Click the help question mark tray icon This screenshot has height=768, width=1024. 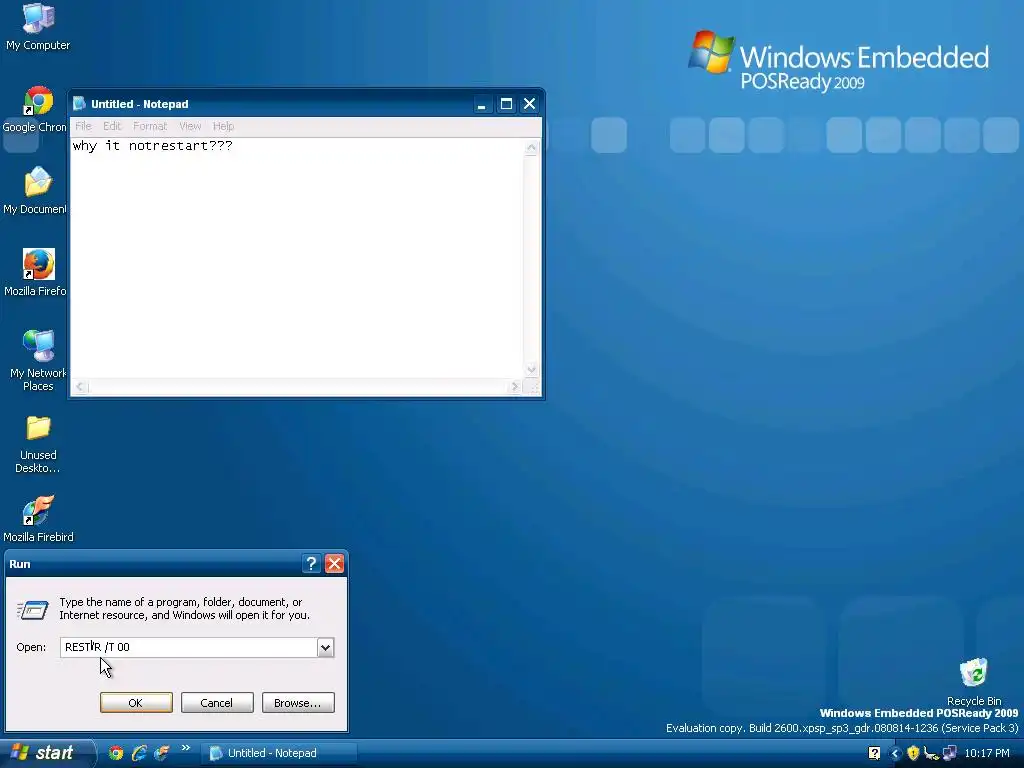pyautogui.click(x=874, y=753)
